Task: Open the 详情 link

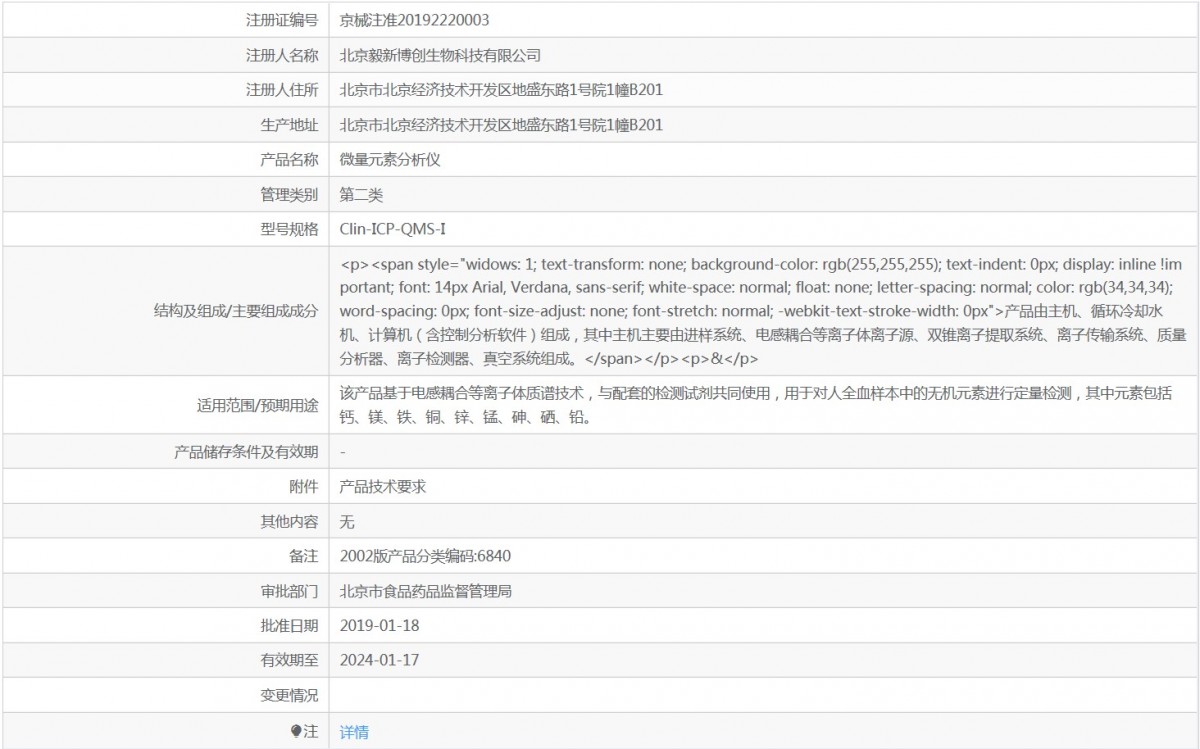Action: coord(354,732)
